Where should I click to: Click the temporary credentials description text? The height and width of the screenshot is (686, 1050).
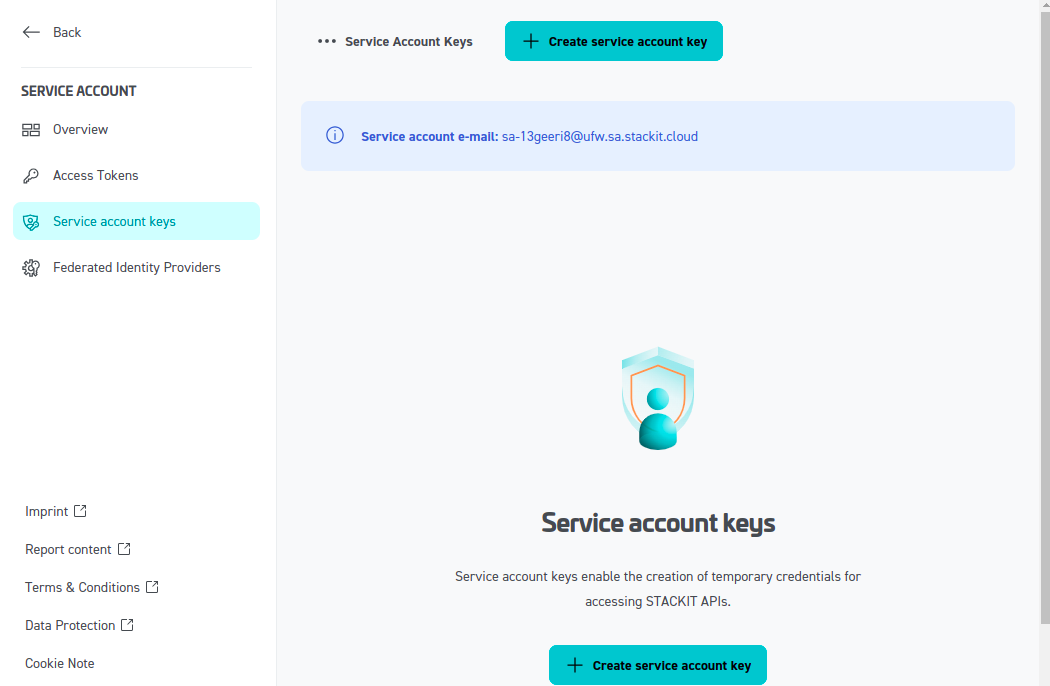pyautogui.click(x=658, y=589)
